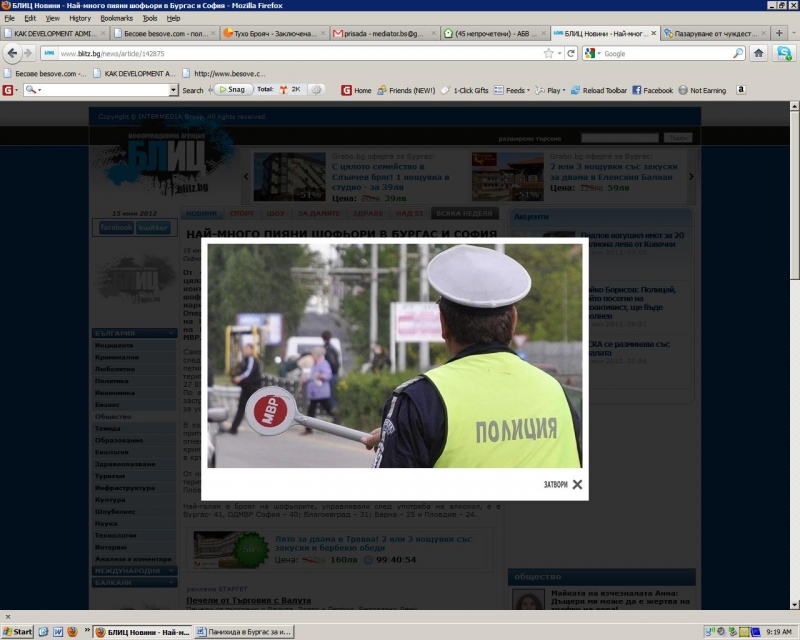
Task: Expand the БЪЛГАРИЯ sidebar section
Action: pyautogui.click(x=134, y=333)
